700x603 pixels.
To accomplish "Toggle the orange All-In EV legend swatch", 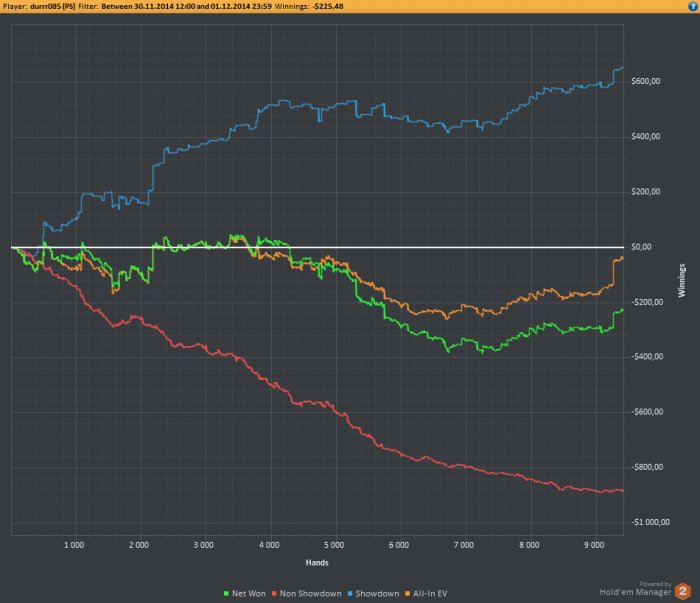I will [407, 594].
